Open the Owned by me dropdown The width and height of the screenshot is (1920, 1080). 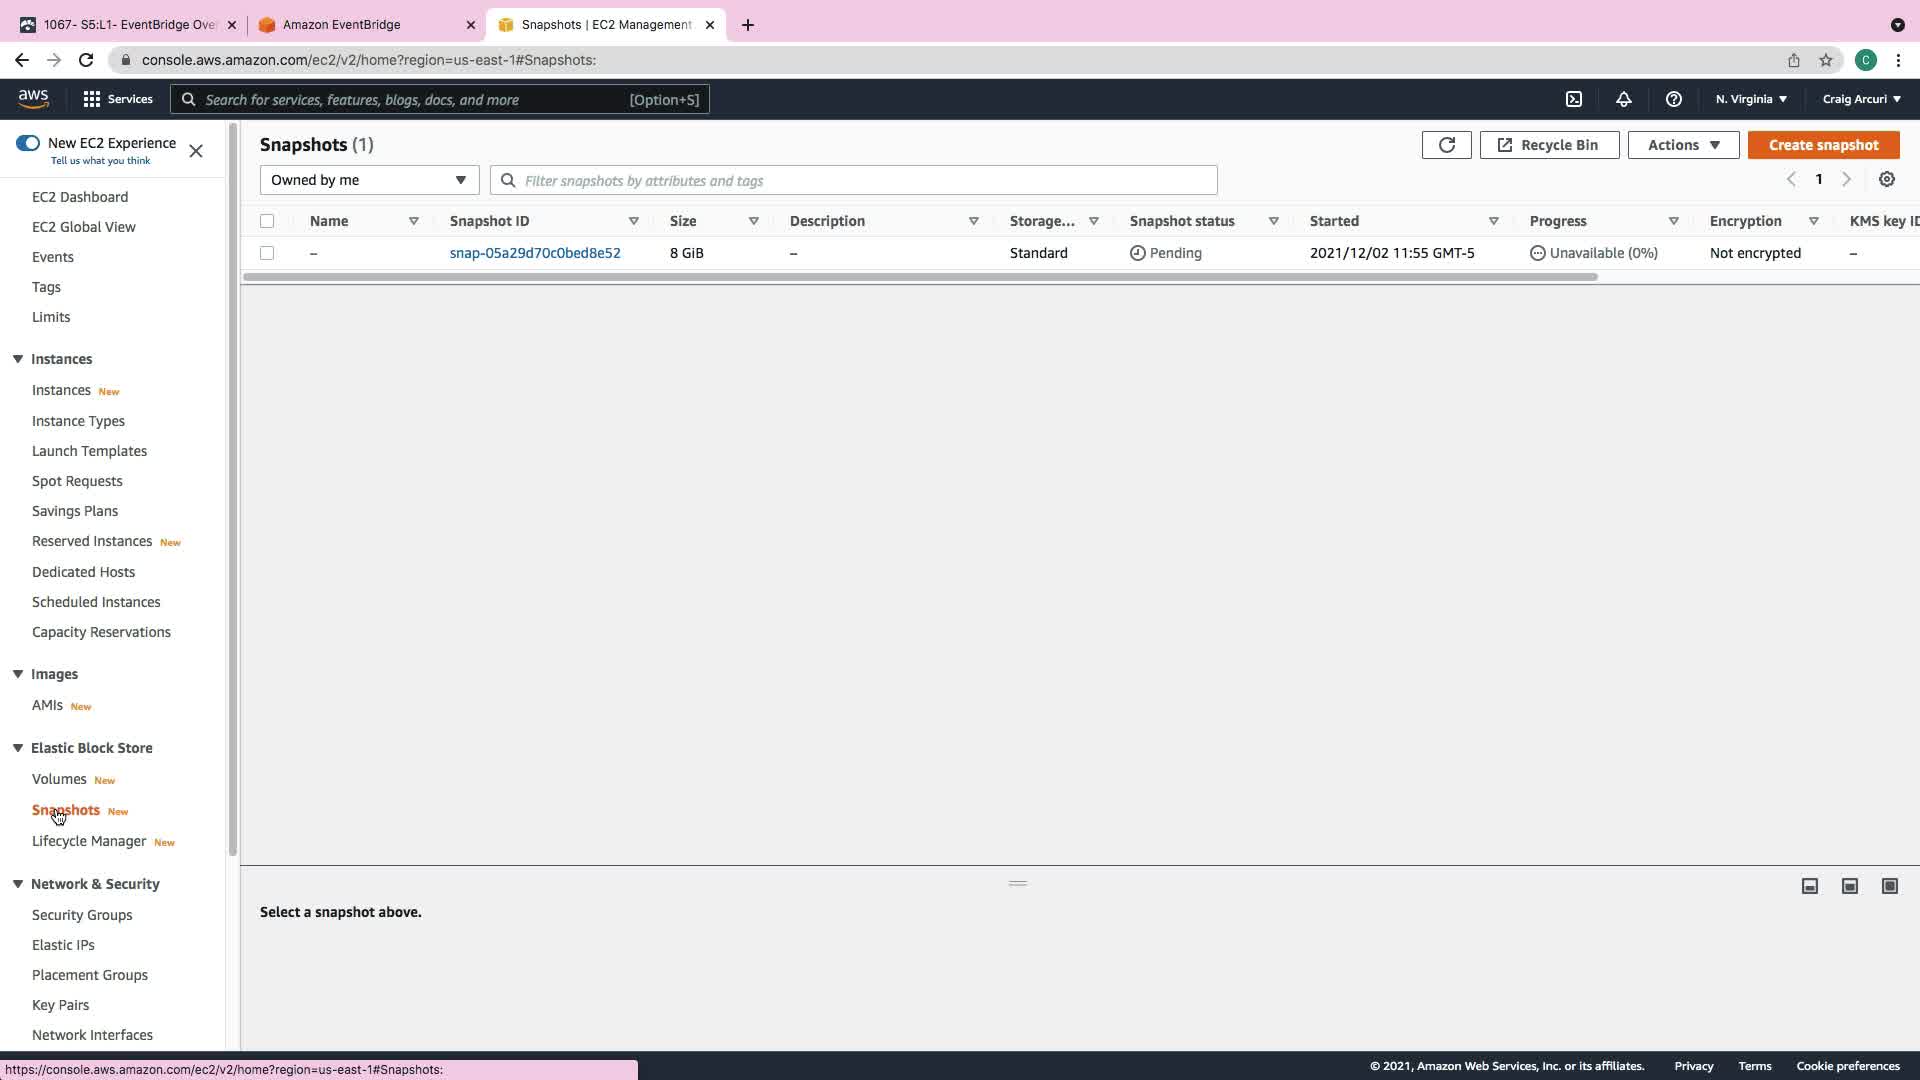[369, 180]
